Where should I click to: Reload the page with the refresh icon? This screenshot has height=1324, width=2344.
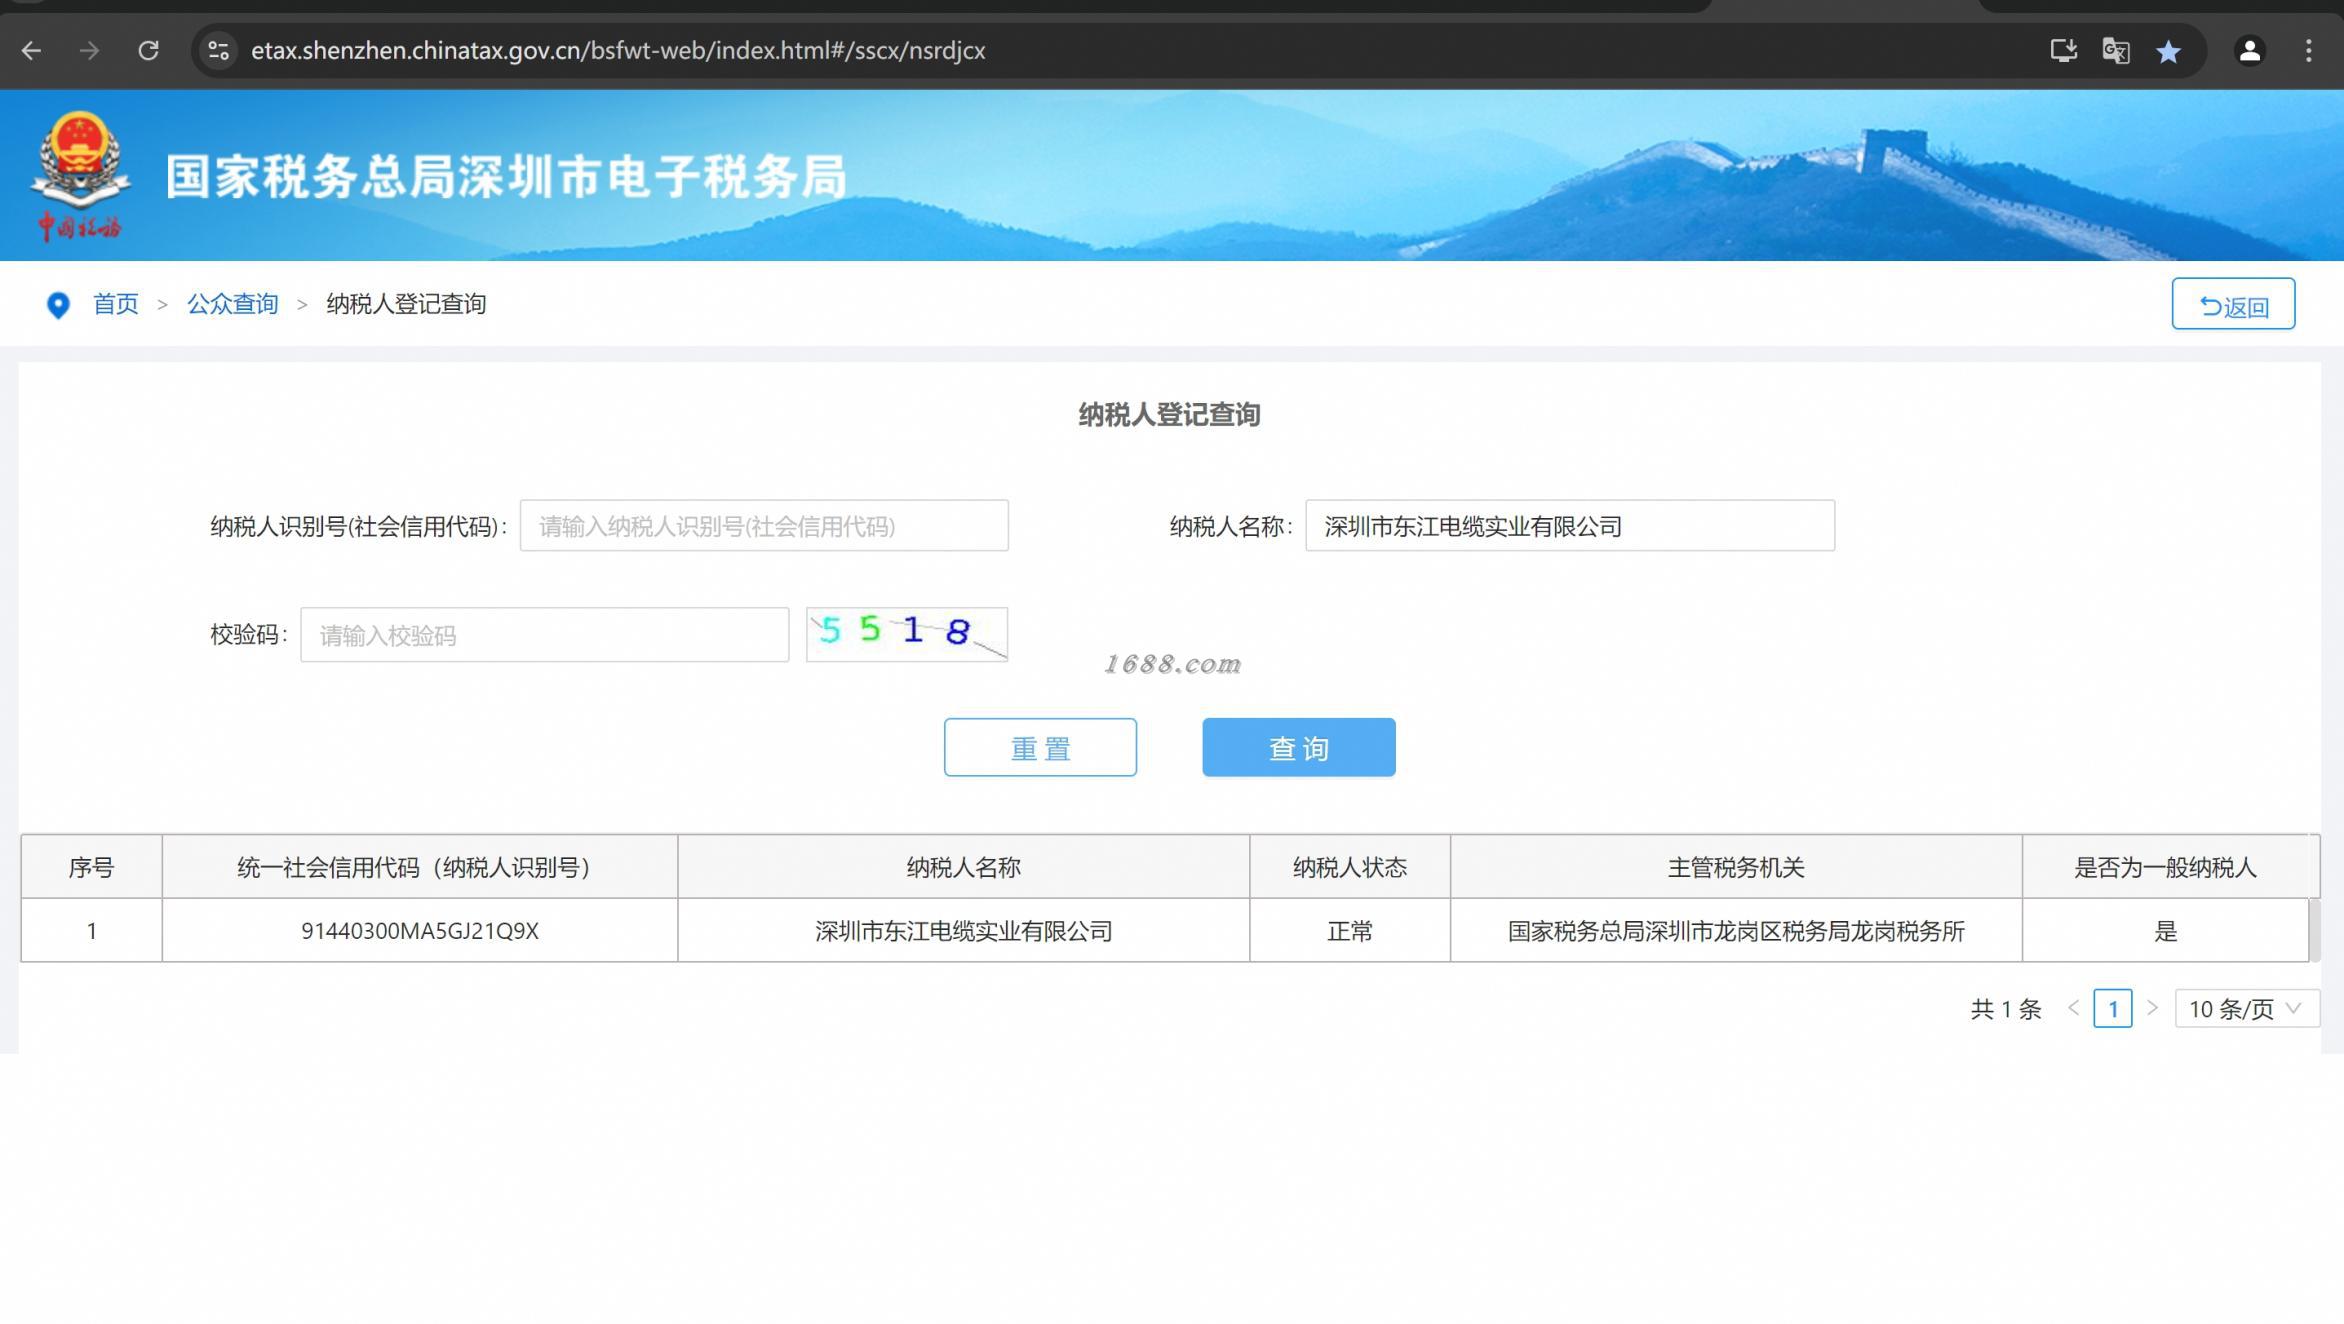pos(148,50)
